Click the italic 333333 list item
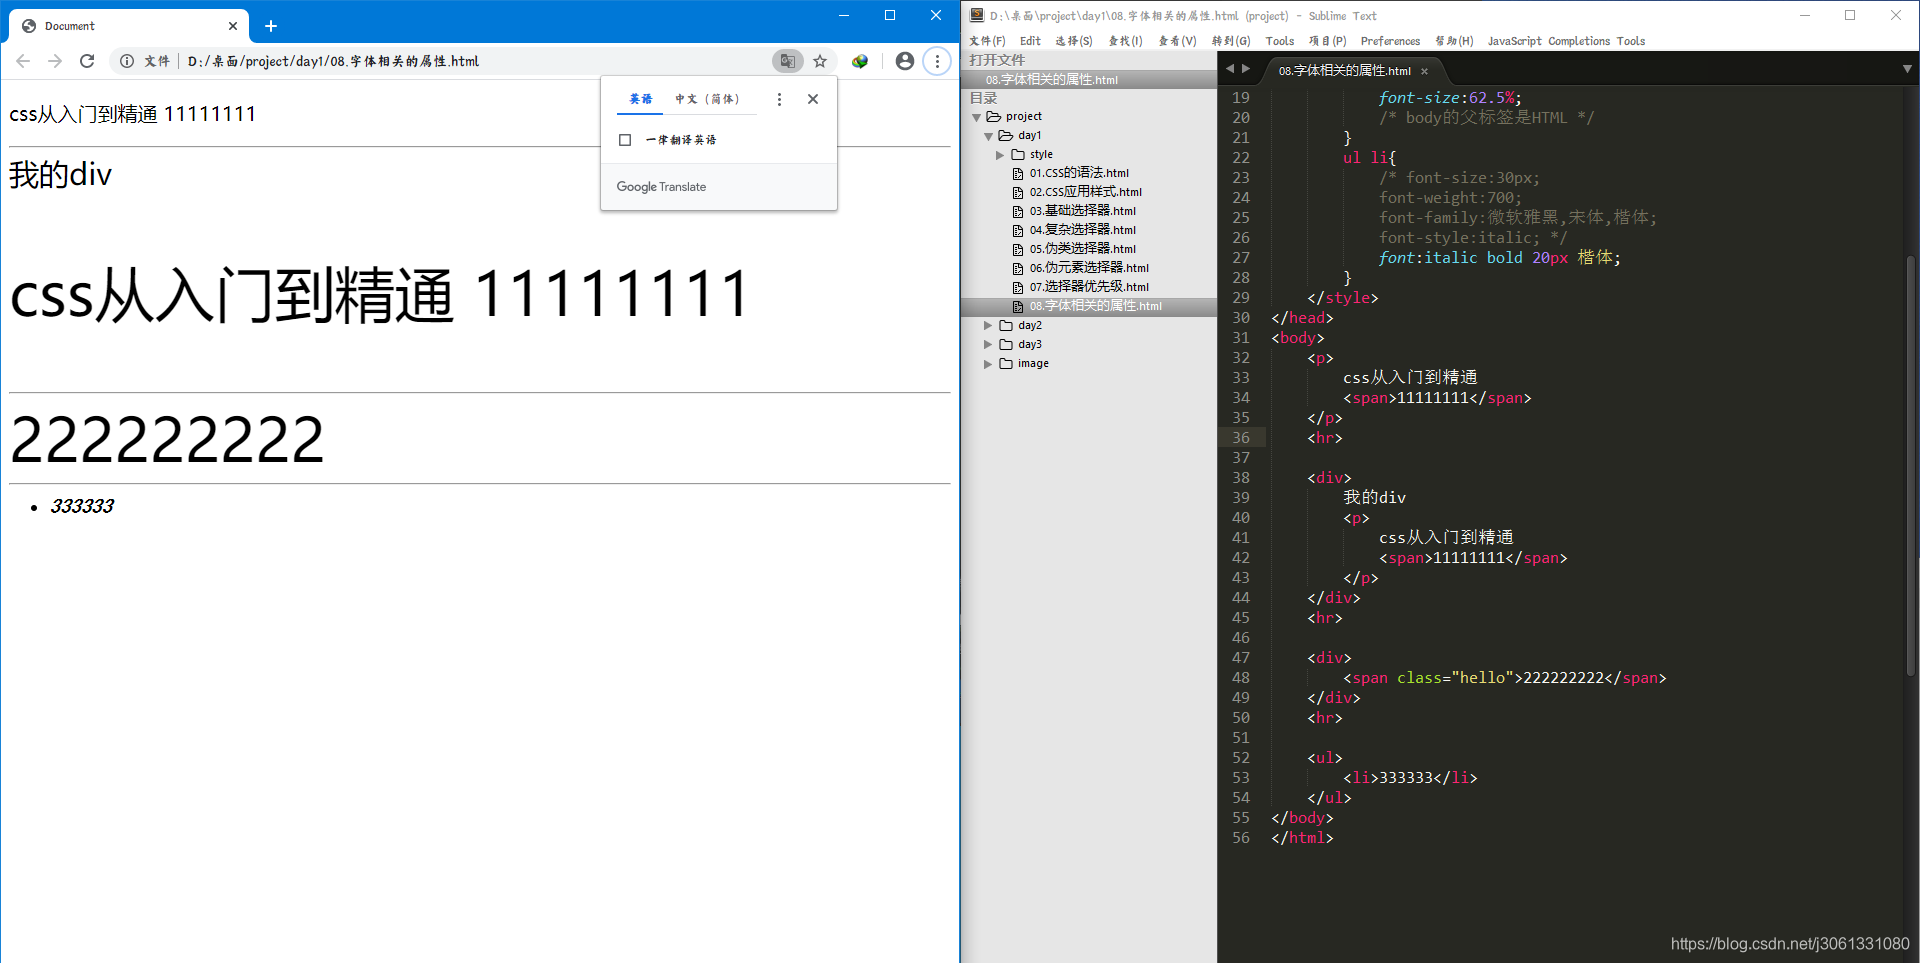1920x963 pixels. [x=82, y=506]
